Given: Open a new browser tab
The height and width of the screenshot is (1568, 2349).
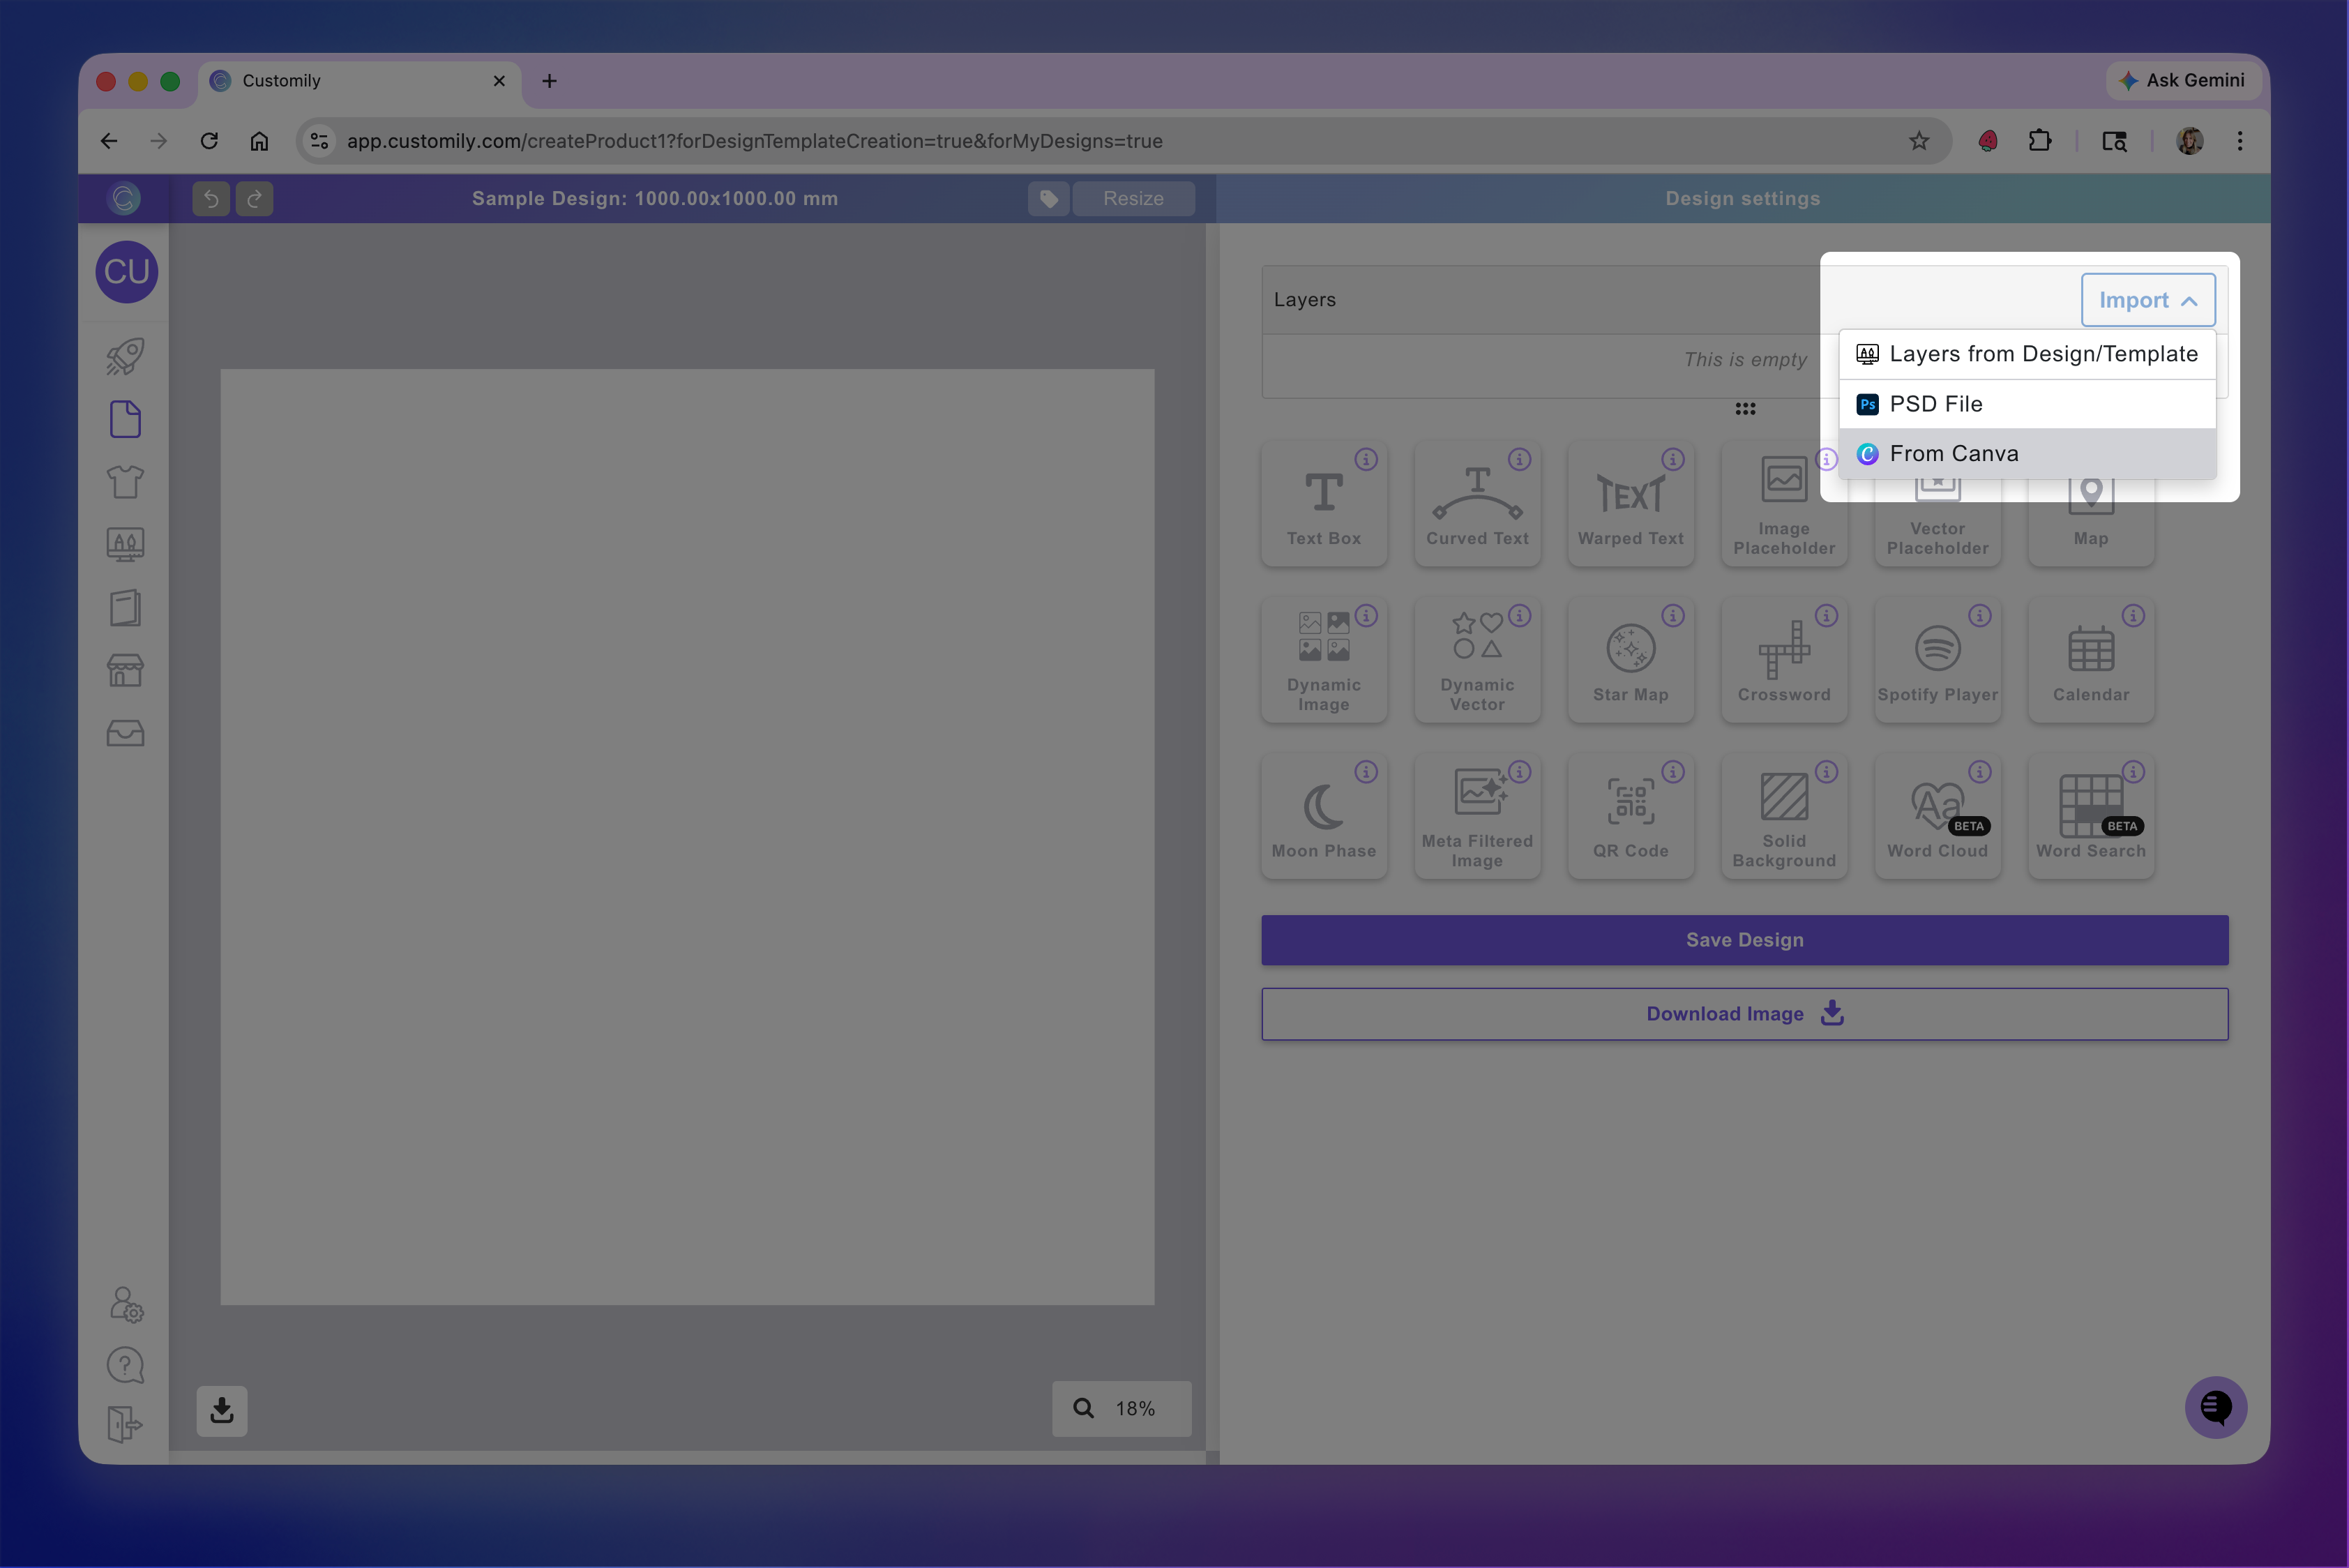Looking at the screenshot, I should [x=549, y=81].
